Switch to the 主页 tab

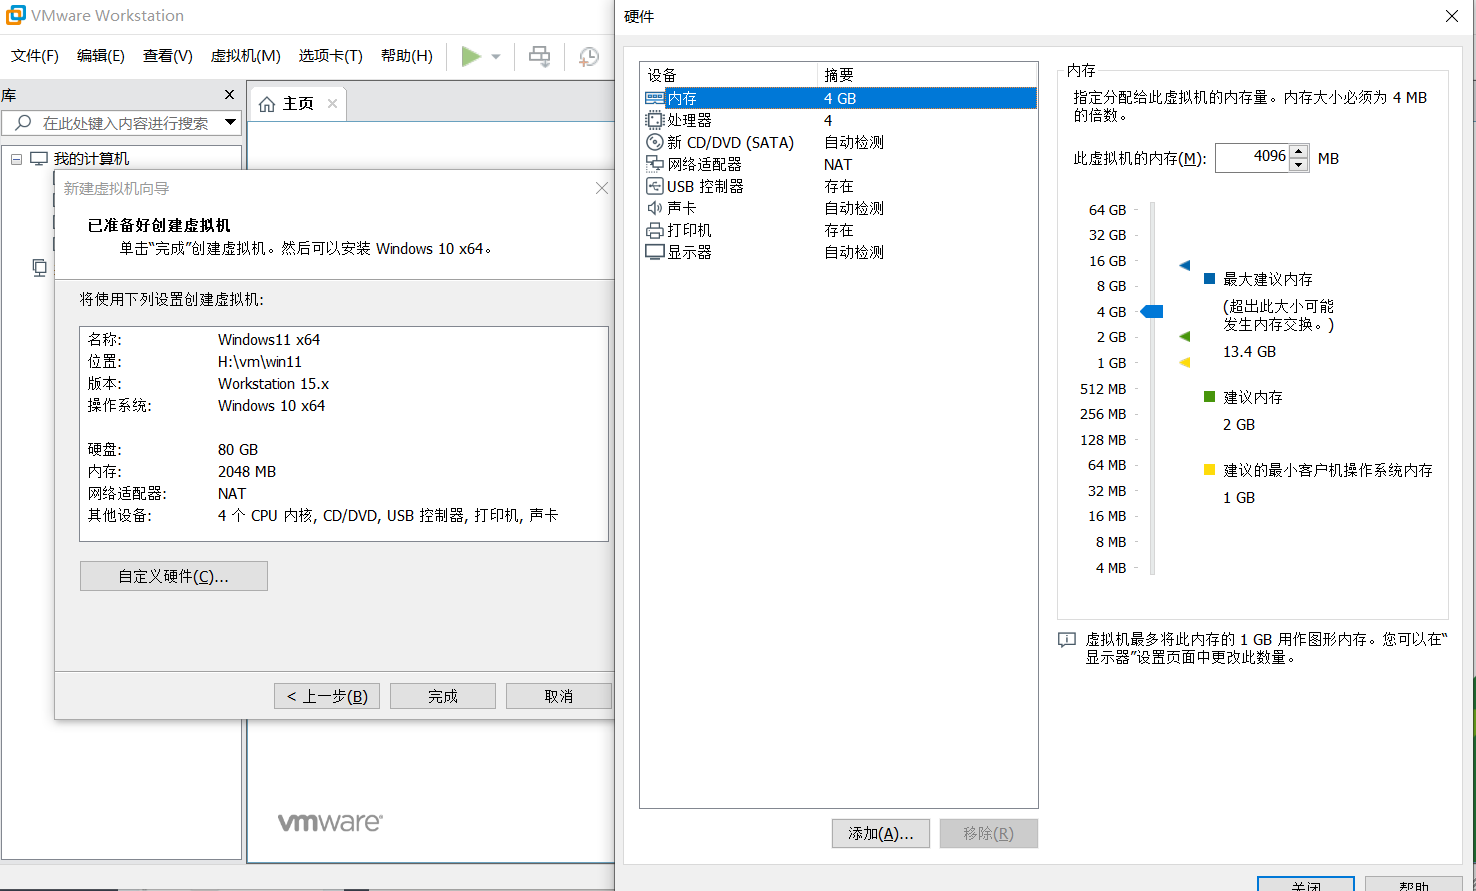click(298, 104)
